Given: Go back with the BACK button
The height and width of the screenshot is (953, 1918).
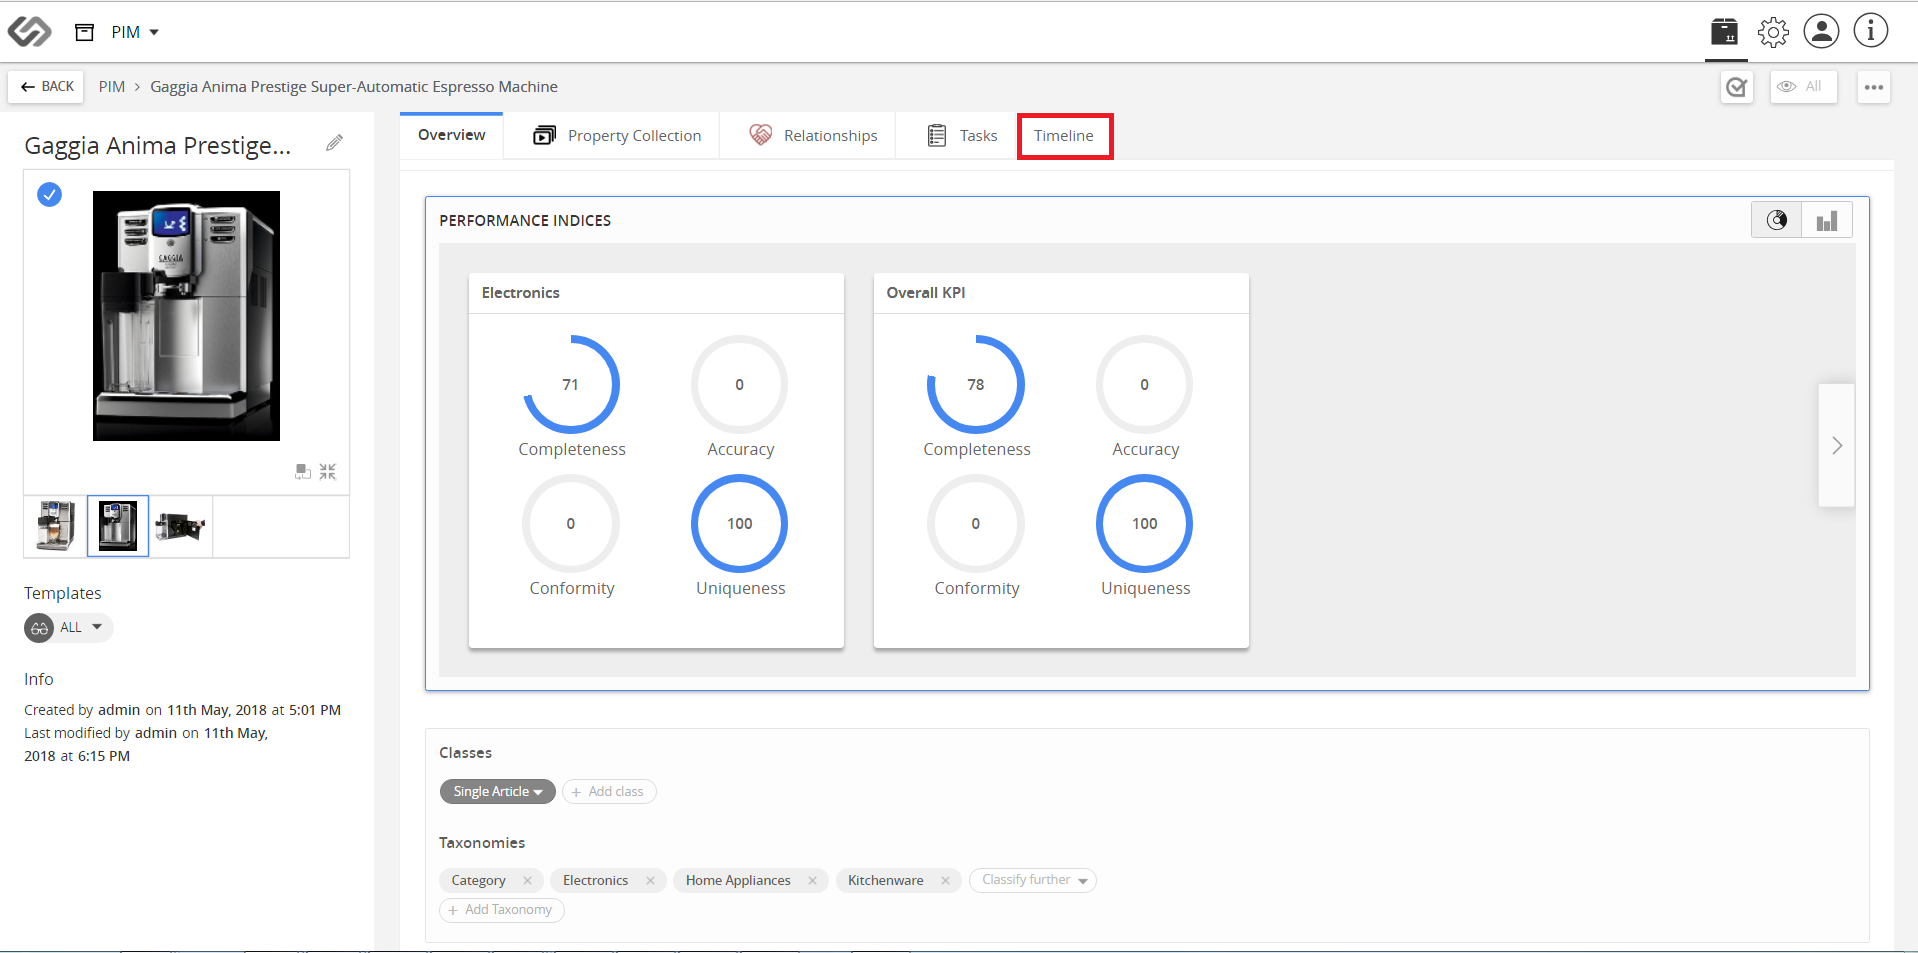Looking at the screenshot, I should pos(47,87).
